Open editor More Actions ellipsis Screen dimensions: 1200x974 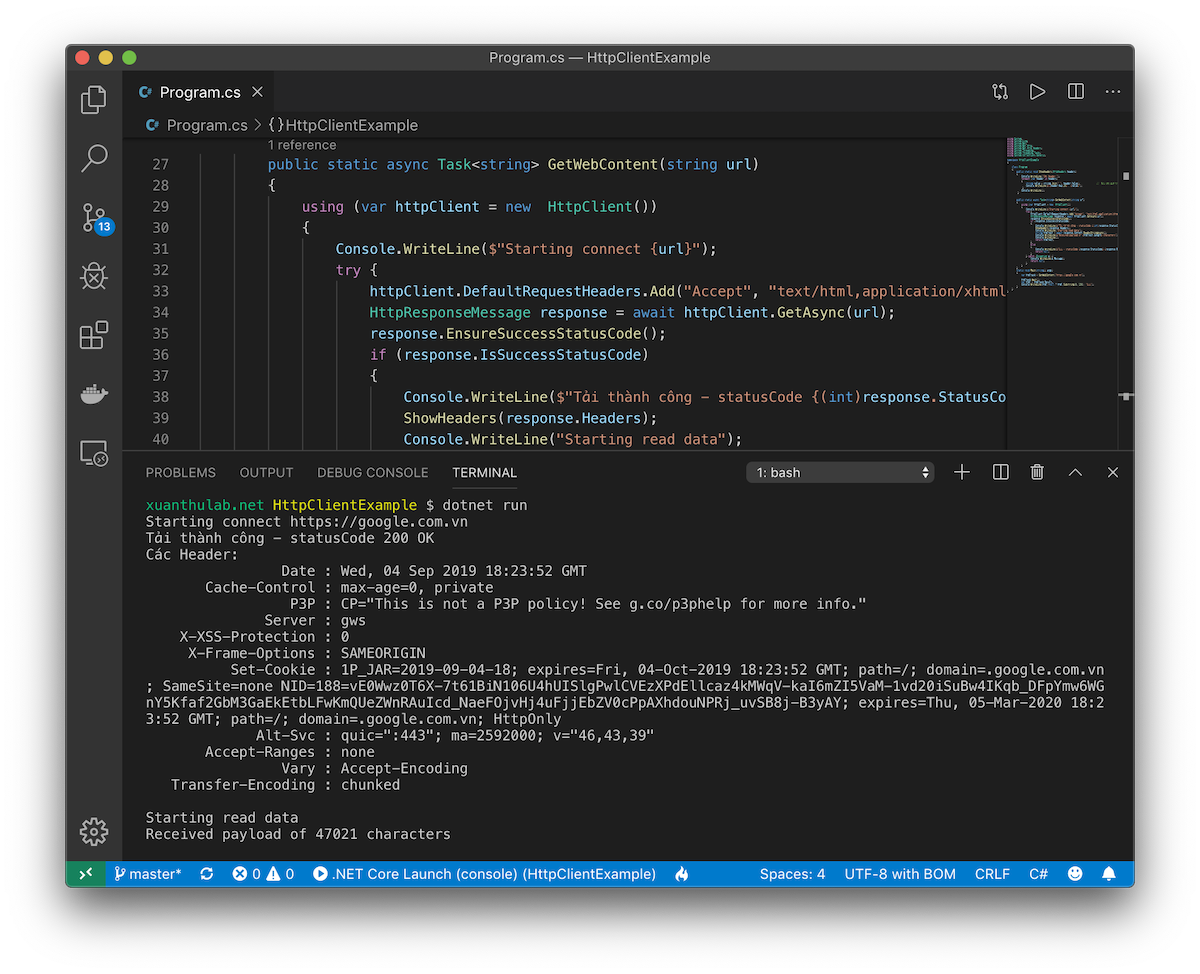[x=1113, y=92]
